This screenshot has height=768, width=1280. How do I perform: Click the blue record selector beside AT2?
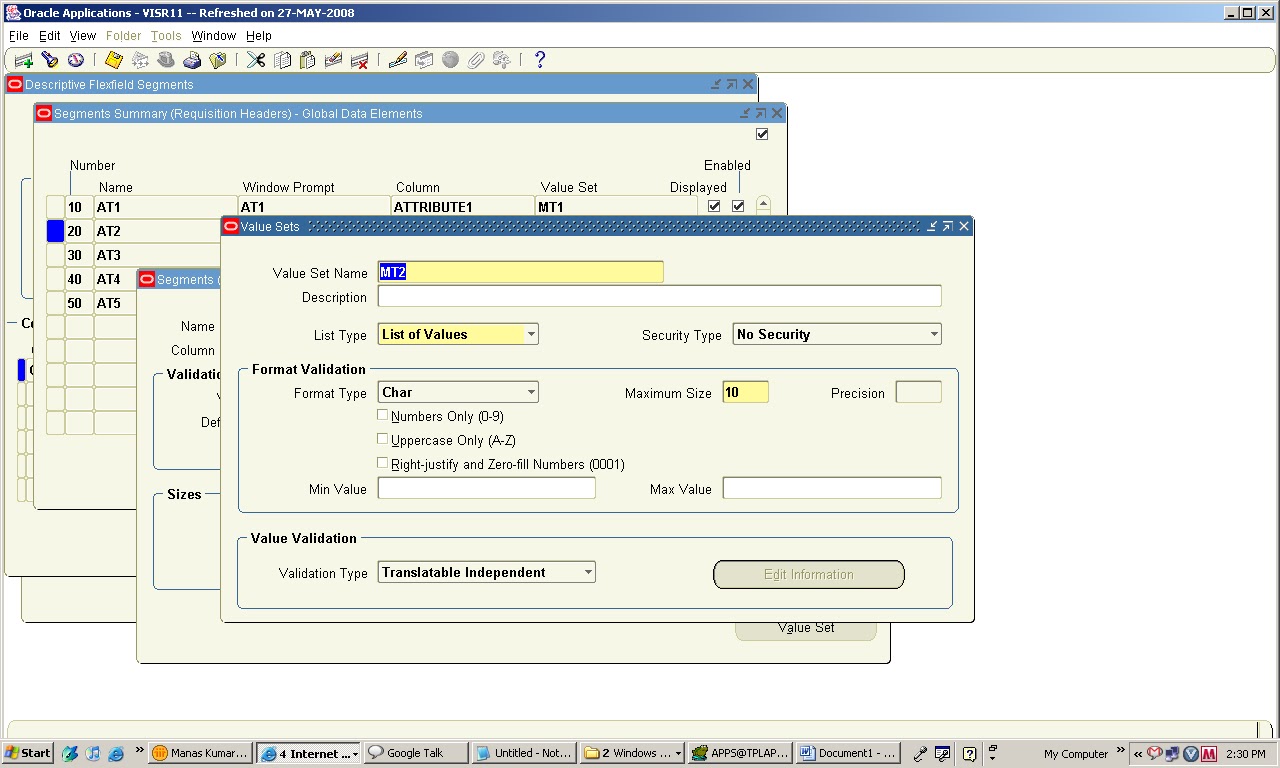click(x=55, y=231)
